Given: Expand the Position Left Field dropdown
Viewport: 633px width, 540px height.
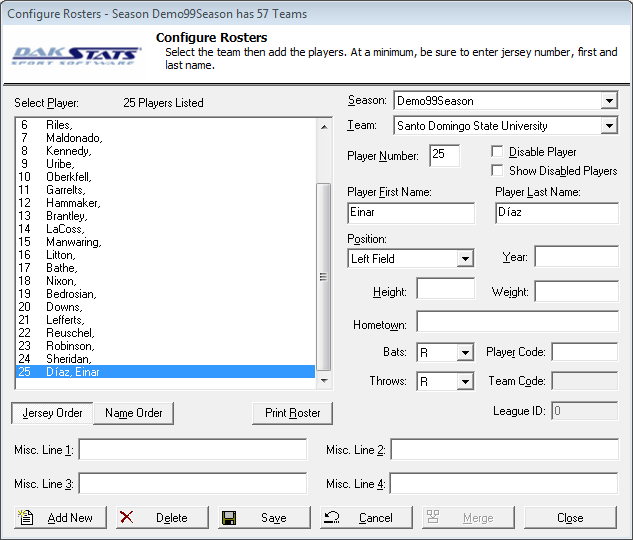Looking at the screenshot, I should 465,259.
